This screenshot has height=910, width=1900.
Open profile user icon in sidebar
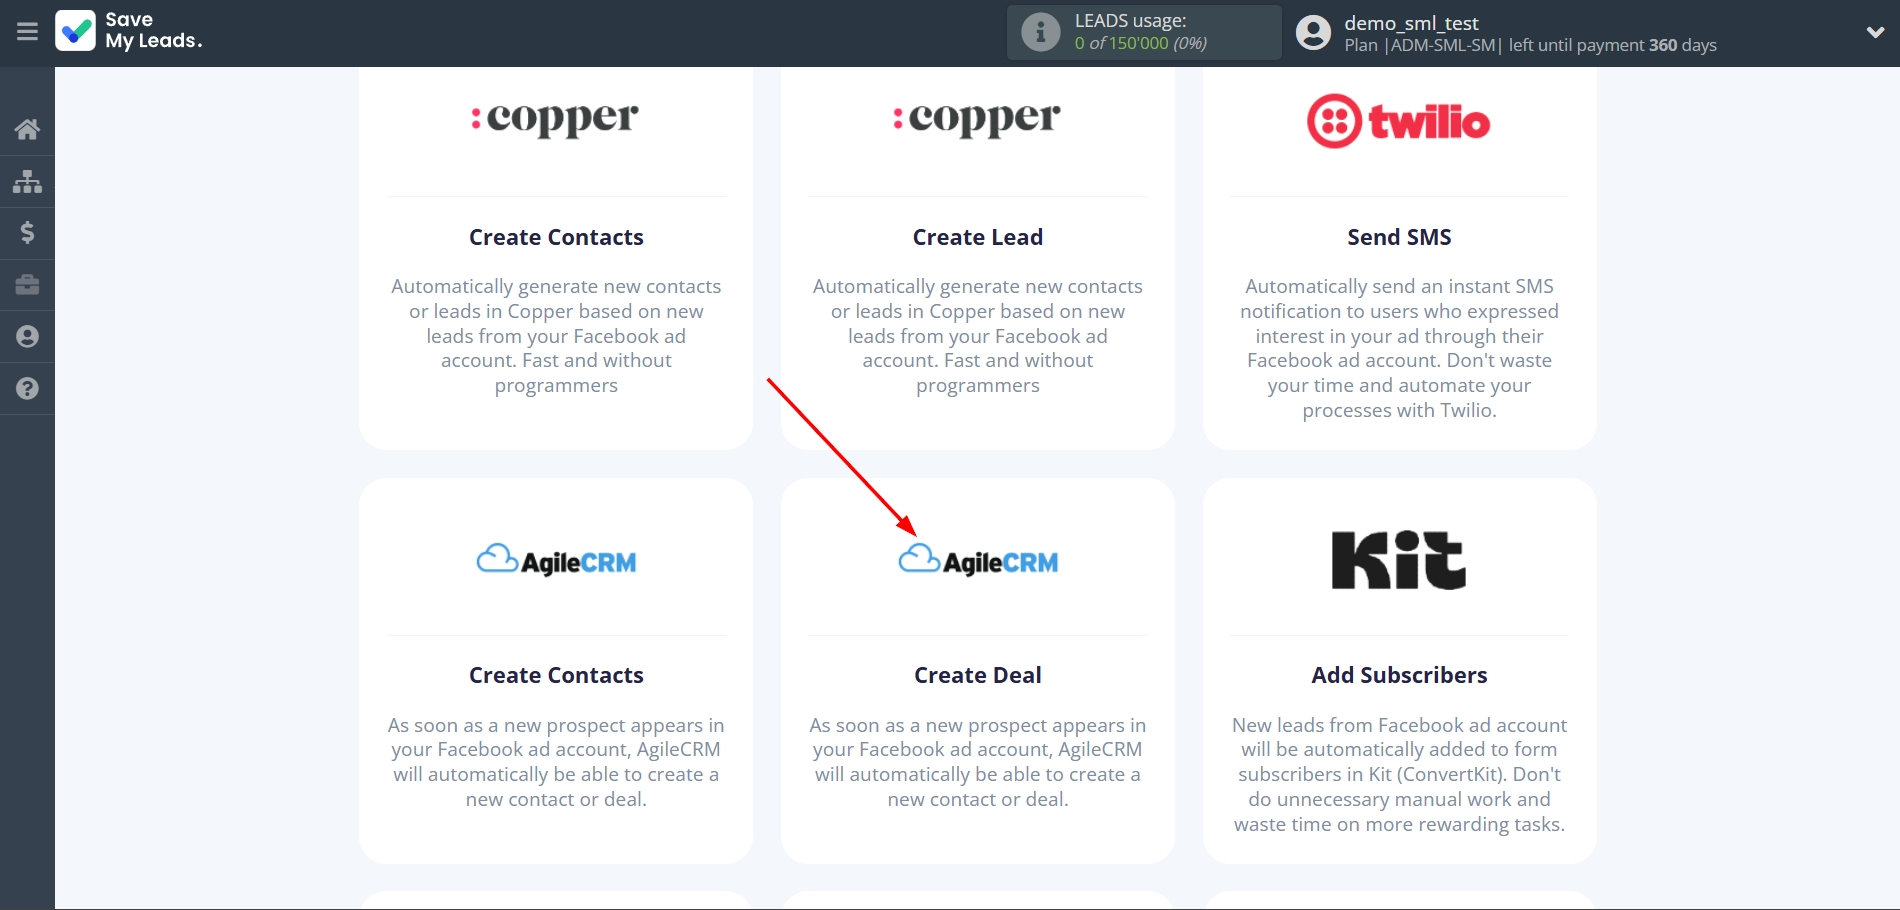[x=27, y=337]
